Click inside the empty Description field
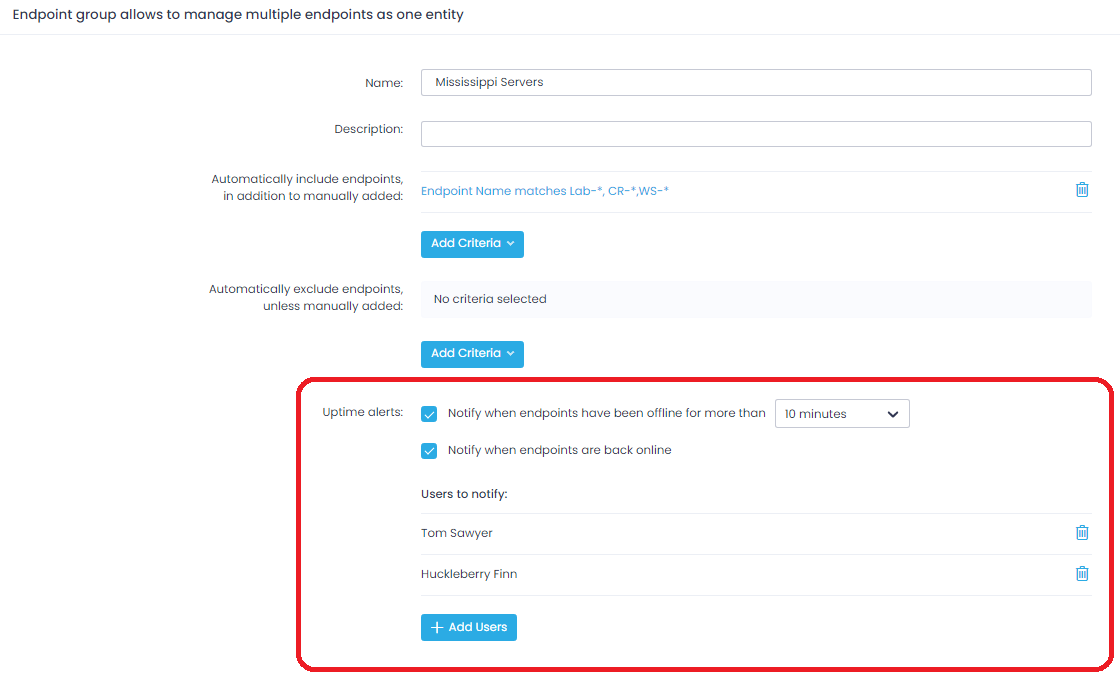Viewport: 1120px width, 684px height. point(755,133)
